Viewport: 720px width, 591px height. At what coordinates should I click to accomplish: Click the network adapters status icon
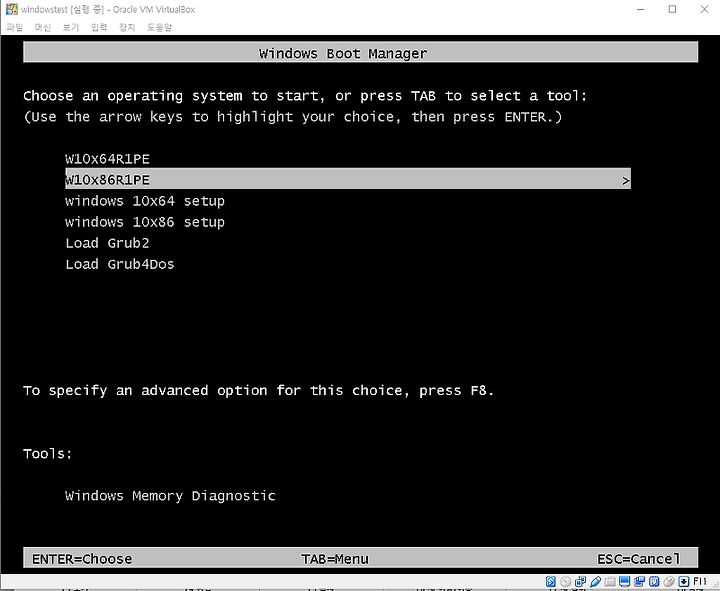pos(580,581)
